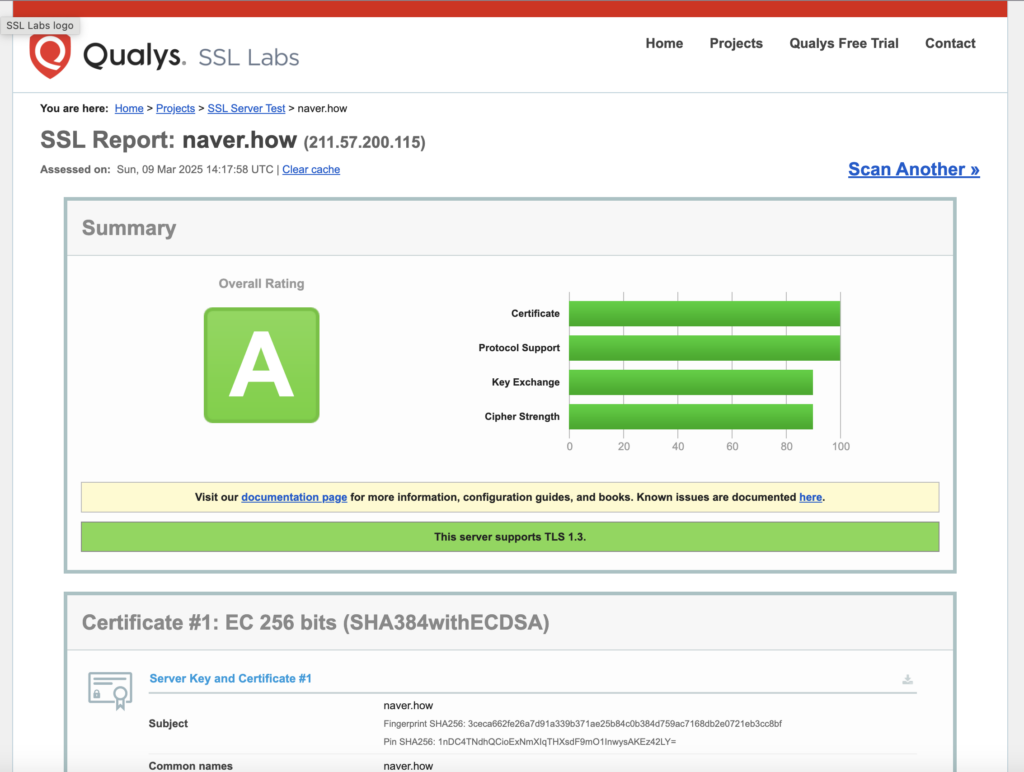Screen dimensions: 1024x772
Task: Click the 'SSL Report: naver.how' title
Action: tap(168, 140)
